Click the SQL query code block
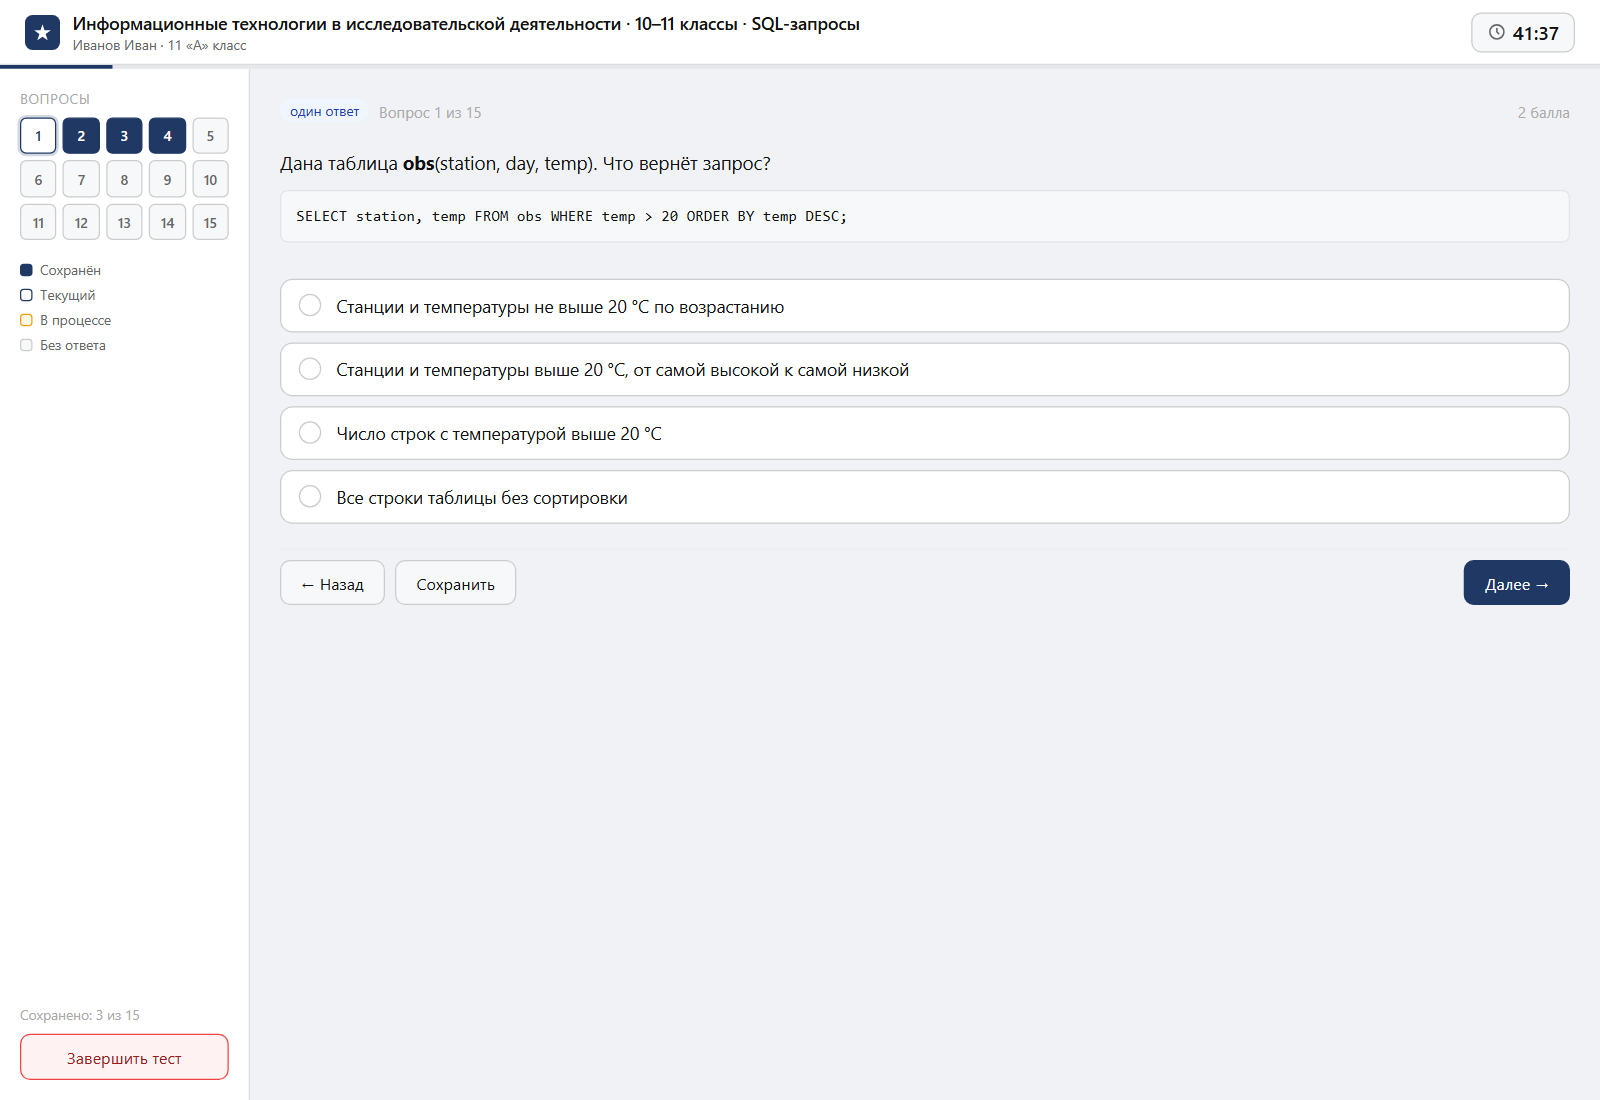This screenshot has width=1600, height=1100. coord(924,216)
